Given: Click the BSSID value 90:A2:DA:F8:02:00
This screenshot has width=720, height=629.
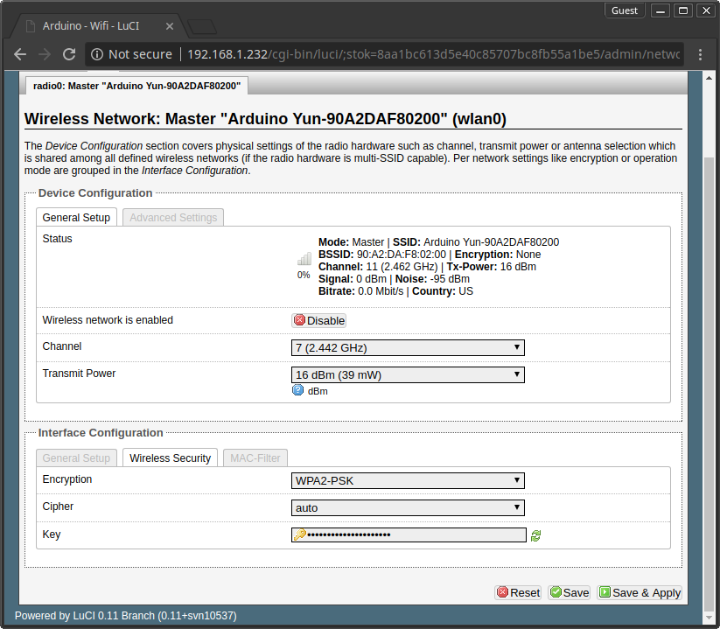Looking at the screenshot, I should pos(401,254).
